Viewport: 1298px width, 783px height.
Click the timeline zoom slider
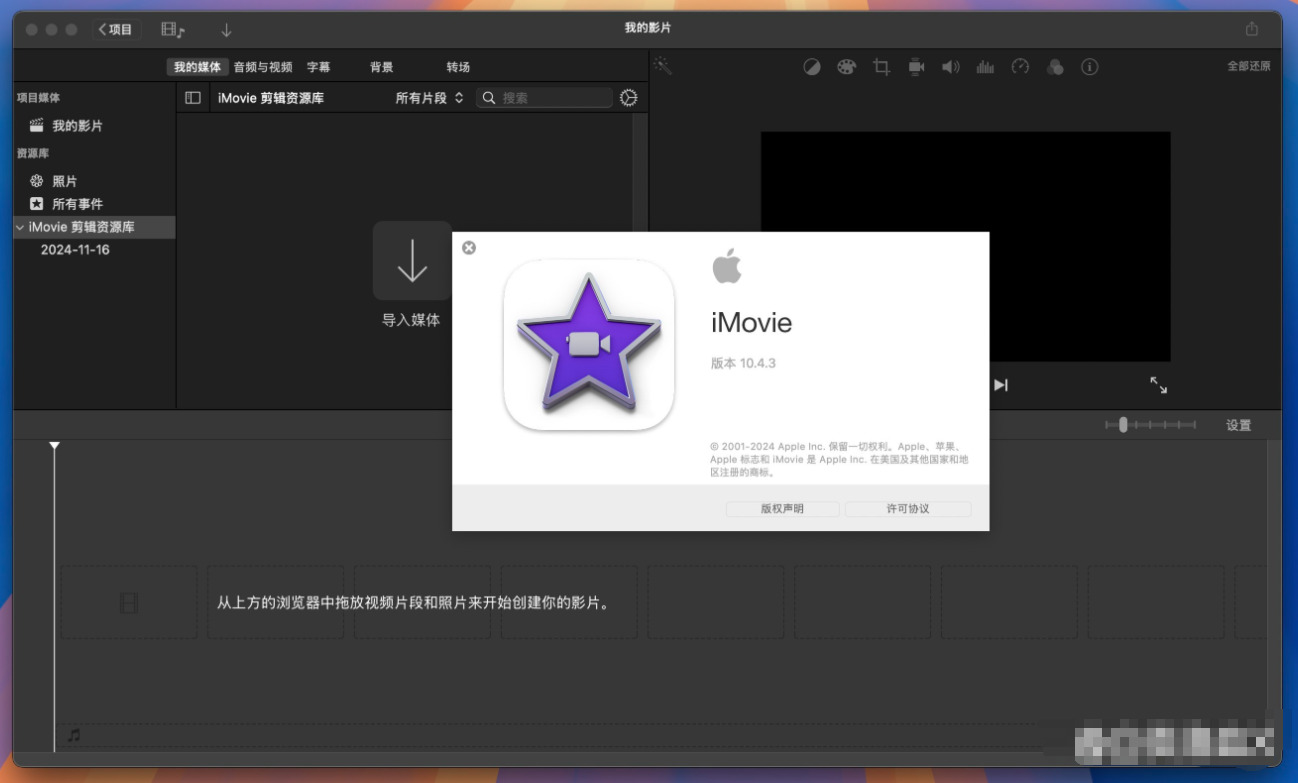point(1150,425)
